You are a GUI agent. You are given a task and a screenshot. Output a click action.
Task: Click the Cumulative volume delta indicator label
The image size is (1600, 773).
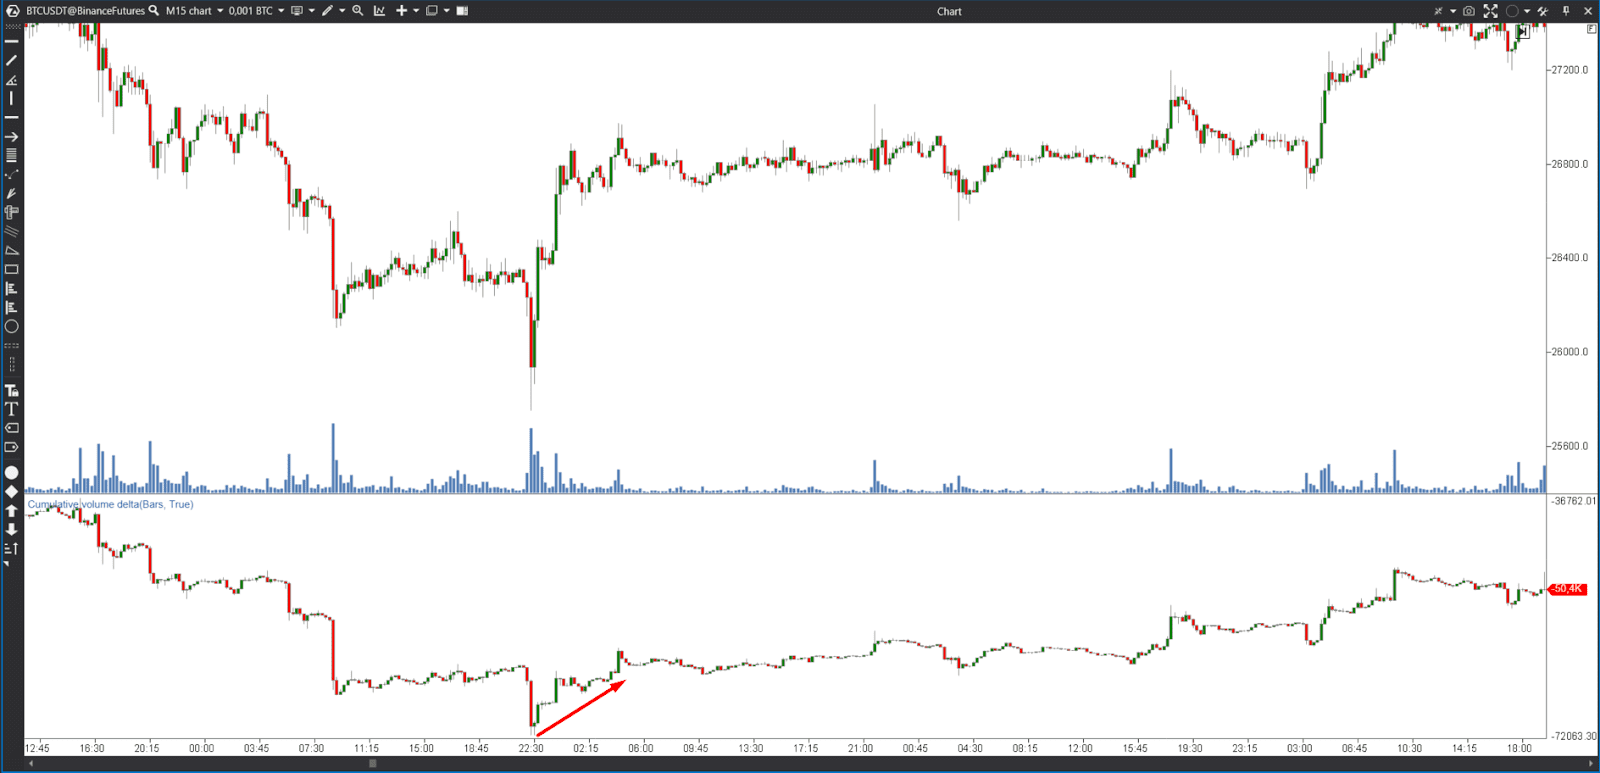click(110, 504)
